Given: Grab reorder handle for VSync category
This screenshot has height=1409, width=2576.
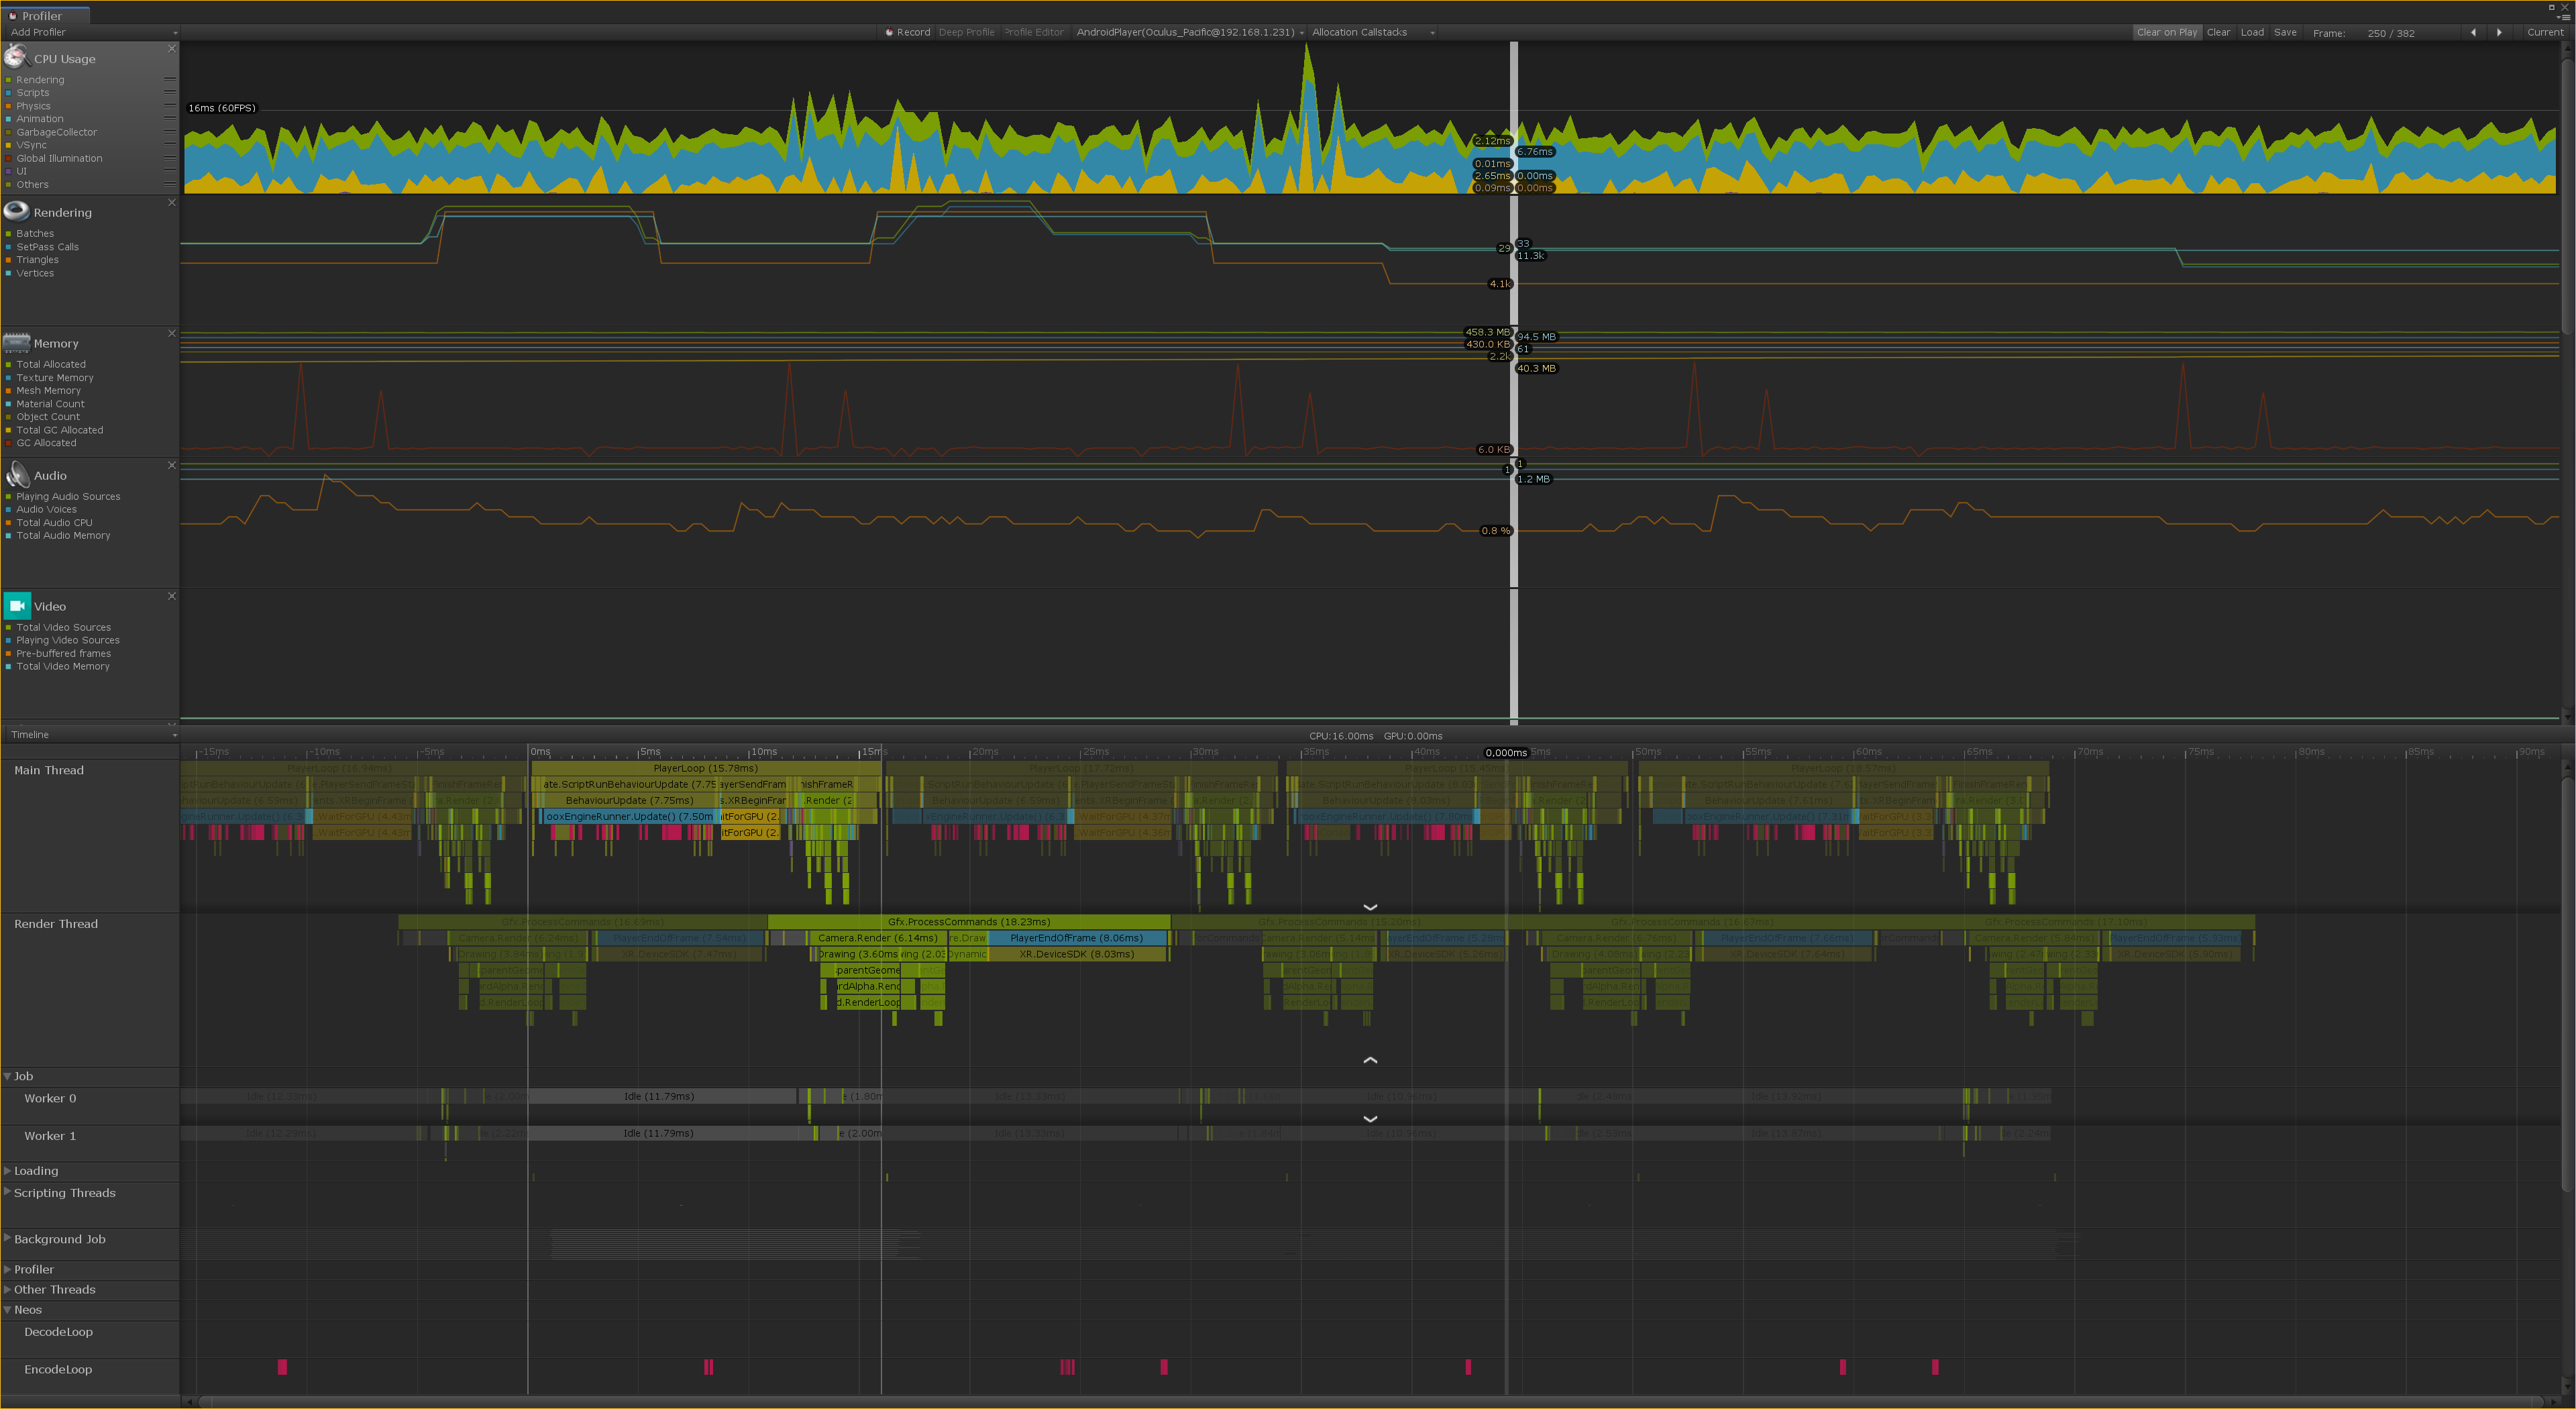Looking at the screenshot, I should [x=169, y=144].
